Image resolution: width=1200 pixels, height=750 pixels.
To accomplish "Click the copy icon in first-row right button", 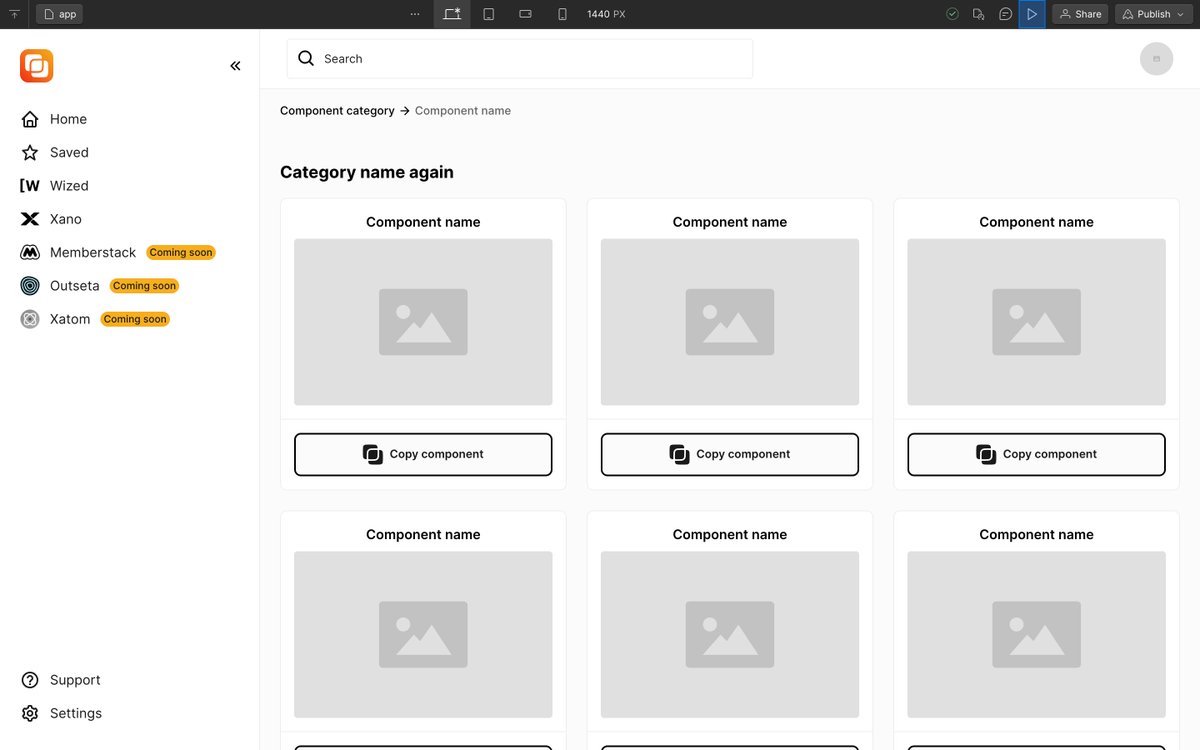I will [x=986, y=454].
